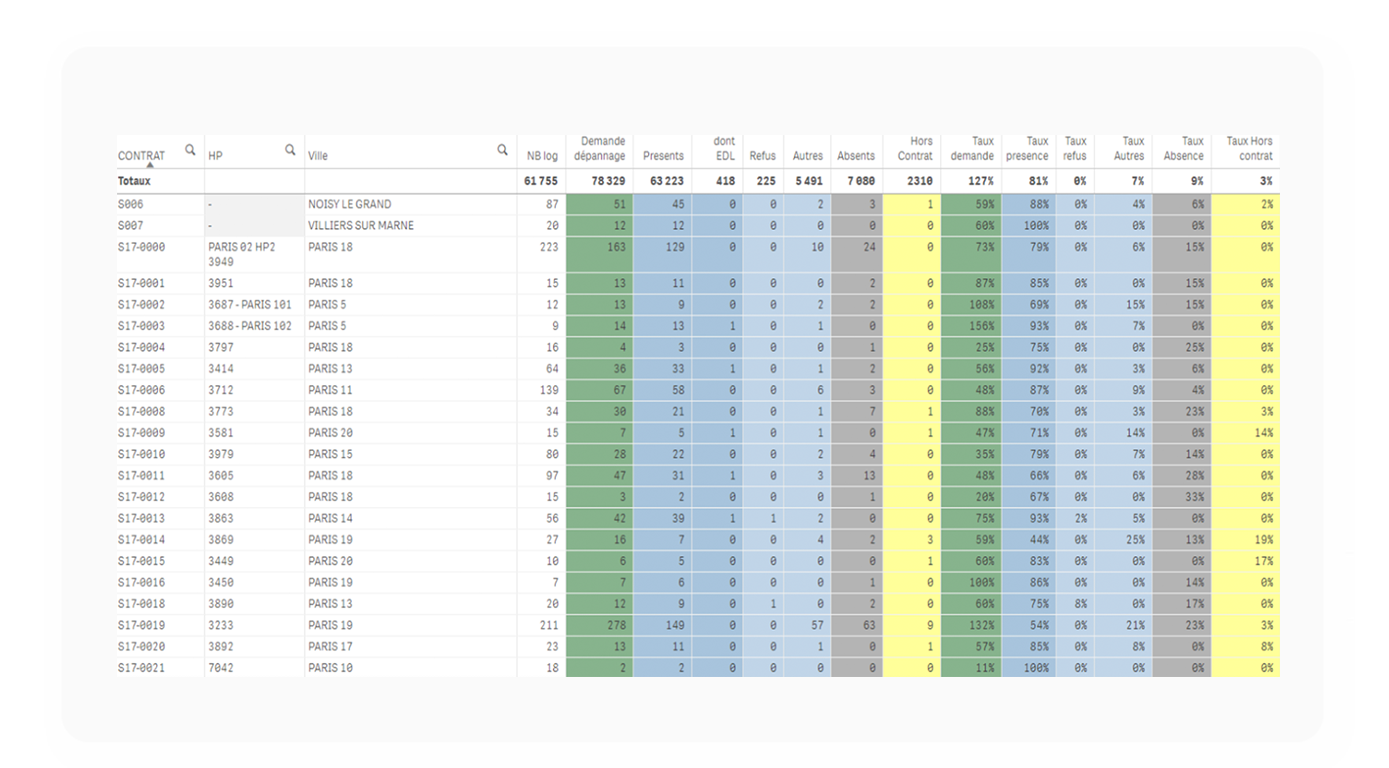Select HP value 3233
This screenshot has width=1389, height=768.
221,626
